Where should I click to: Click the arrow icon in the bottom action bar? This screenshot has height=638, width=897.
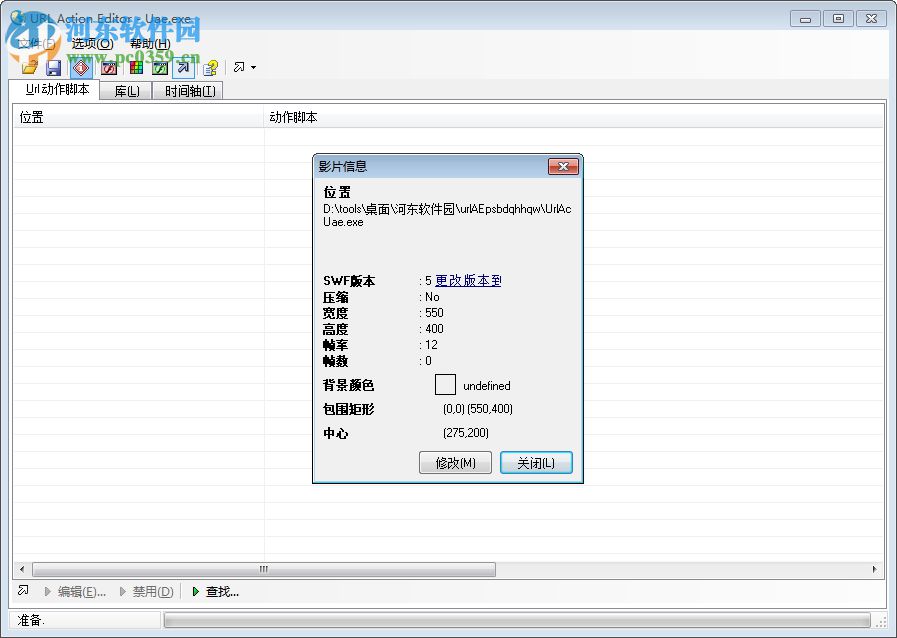(x=22, y=591)
